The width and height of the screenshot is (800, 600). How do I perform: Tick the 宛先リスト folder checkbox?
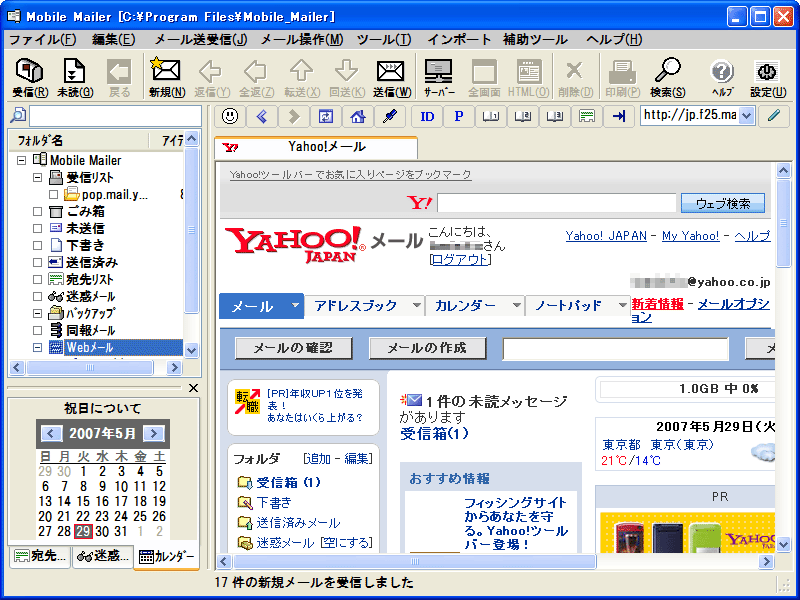[x=37, y=279]
